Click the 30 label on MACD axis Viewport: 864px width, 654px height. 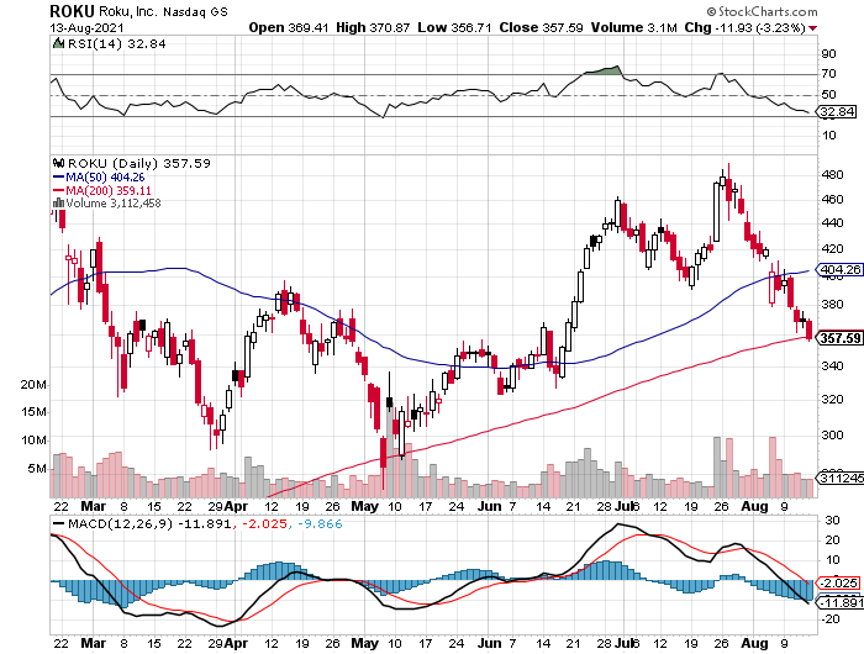(x=832, y=520)
